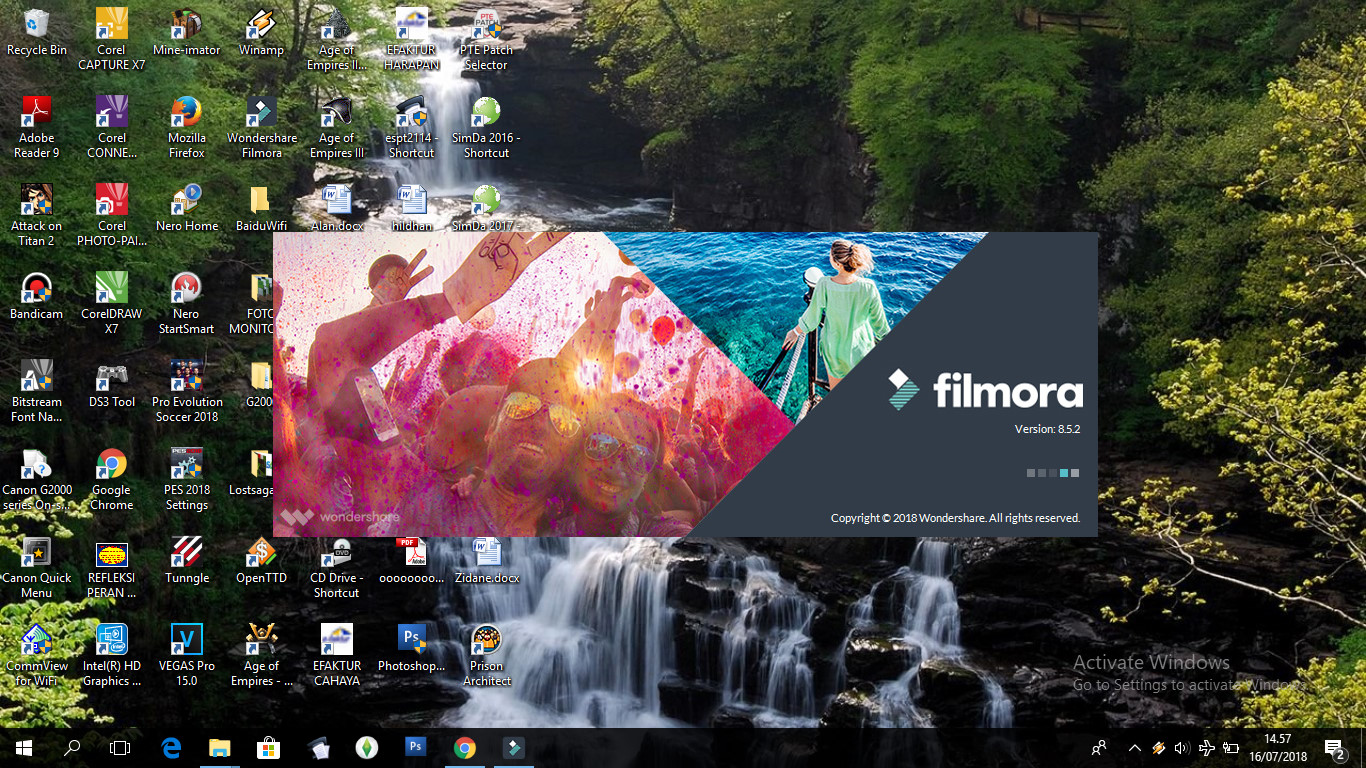1366x768 pixels.
Task: Open Google Chrome desktop shortcut
Action: point(111,480)
